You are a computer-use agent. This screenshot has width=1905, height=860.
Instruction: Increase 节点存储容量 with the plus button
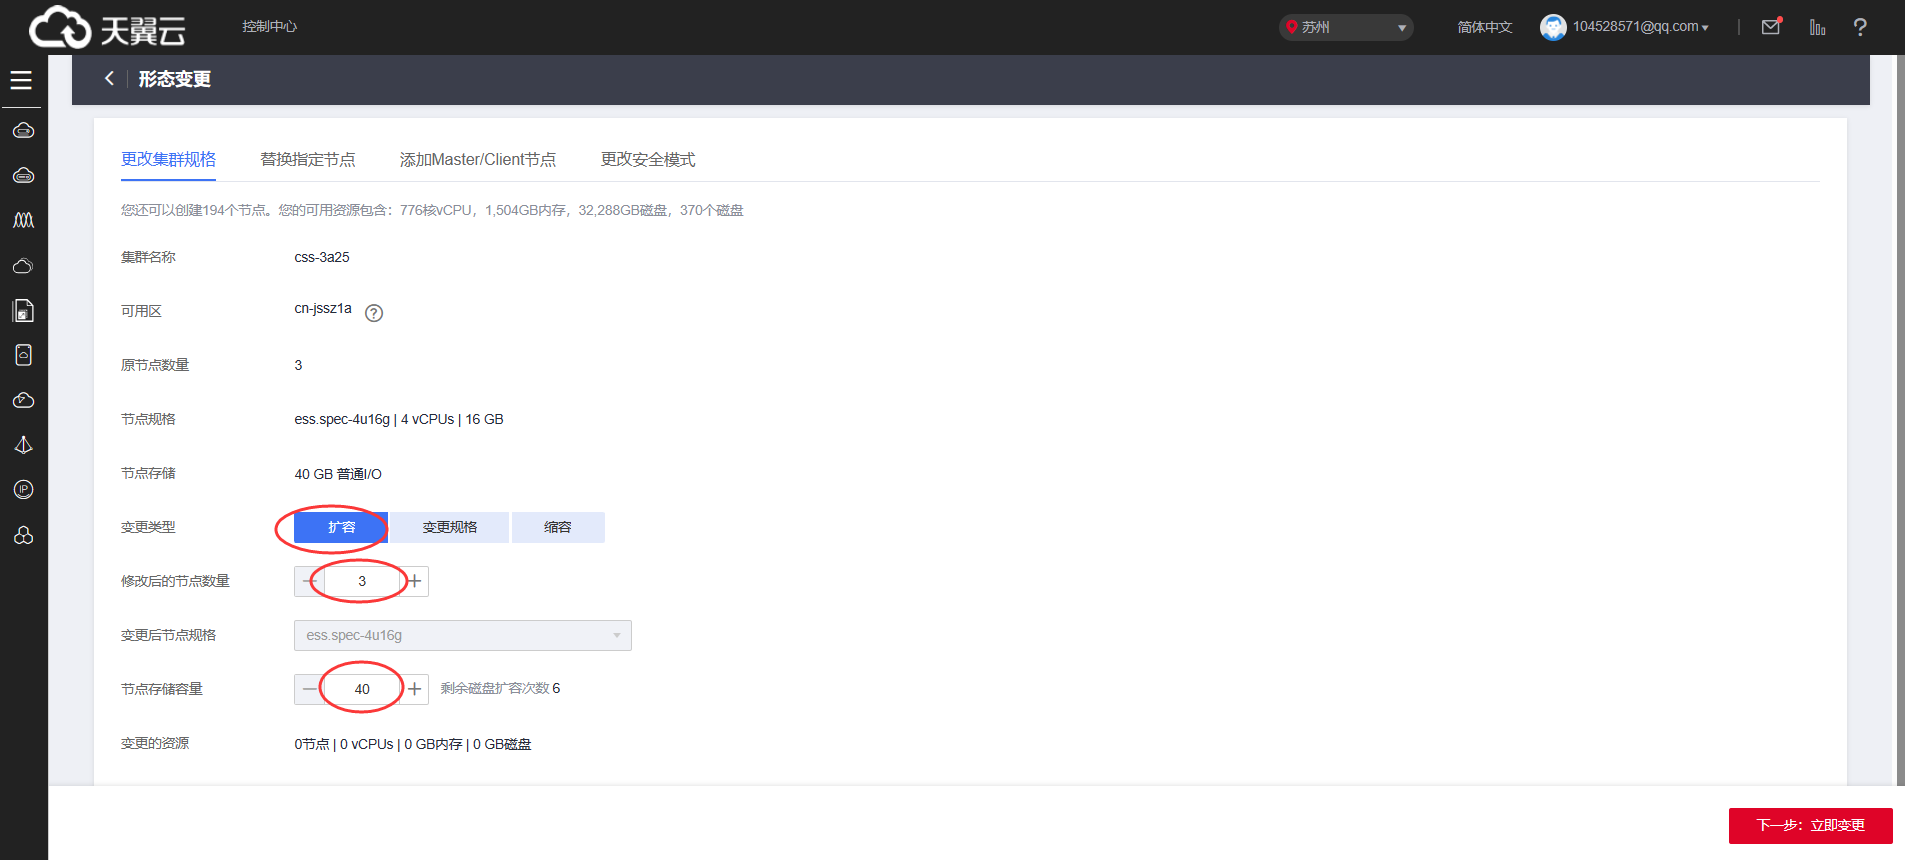[414, 689]
